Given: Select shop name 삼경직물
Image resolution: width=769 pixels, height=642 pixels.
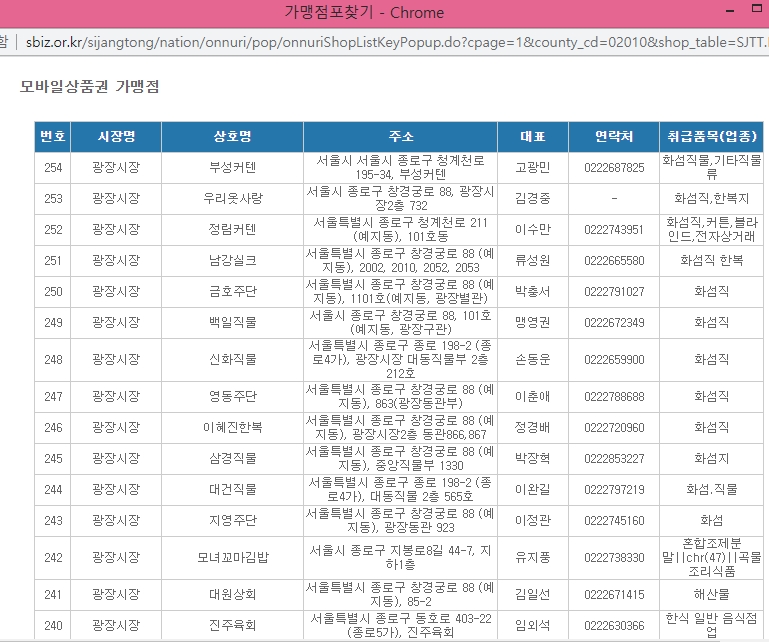Looking at the screenshot, I should 232,459.
